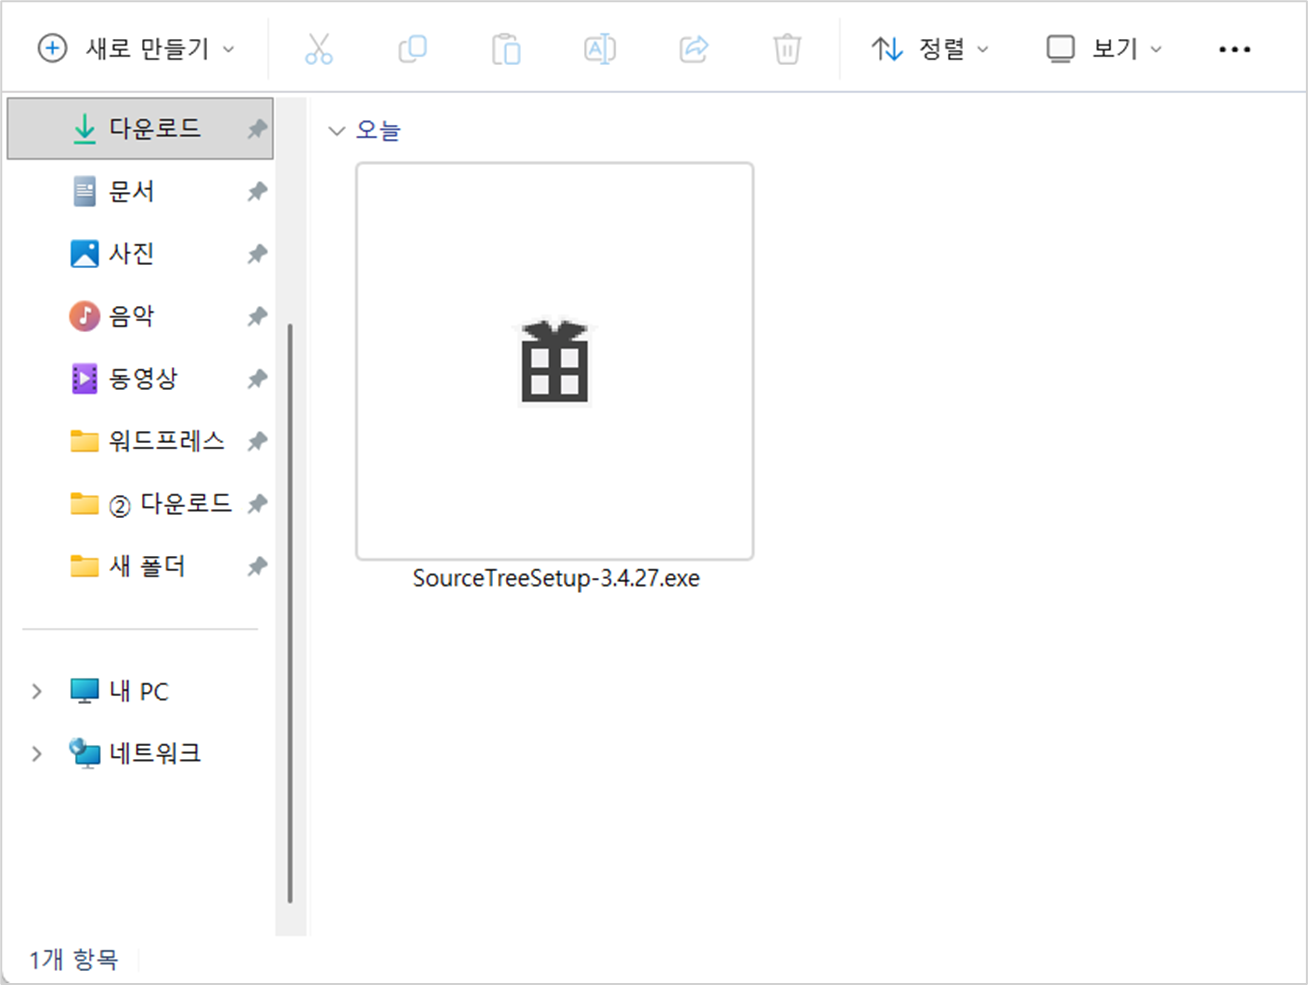Click the Rename icon in toolbar
Image resolution: width=1308 pixels, height=985 pixels.
(x=599, y=48)
